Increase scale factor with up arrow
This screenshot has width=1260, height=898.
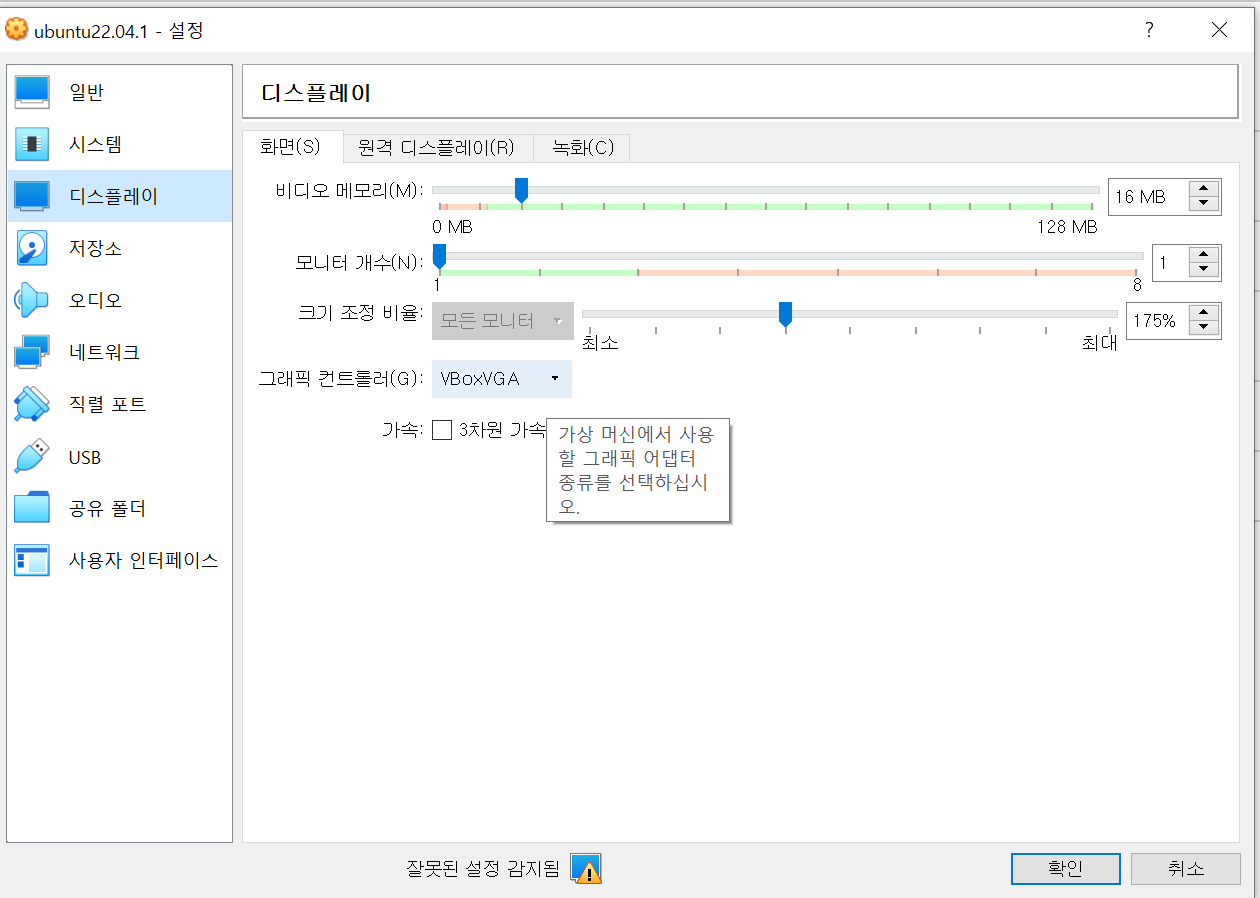(1204, 313)
